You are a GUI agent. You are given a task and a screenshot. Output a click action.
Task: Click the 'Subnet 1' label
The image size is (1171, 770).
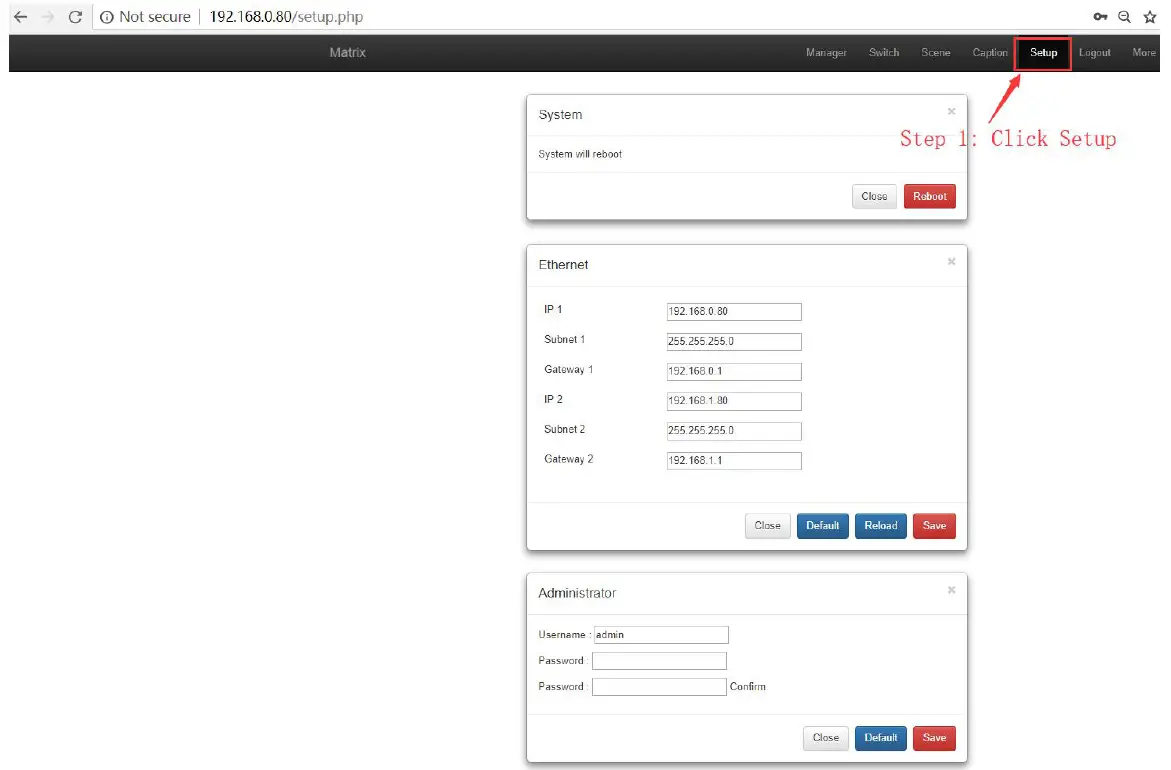564,340
